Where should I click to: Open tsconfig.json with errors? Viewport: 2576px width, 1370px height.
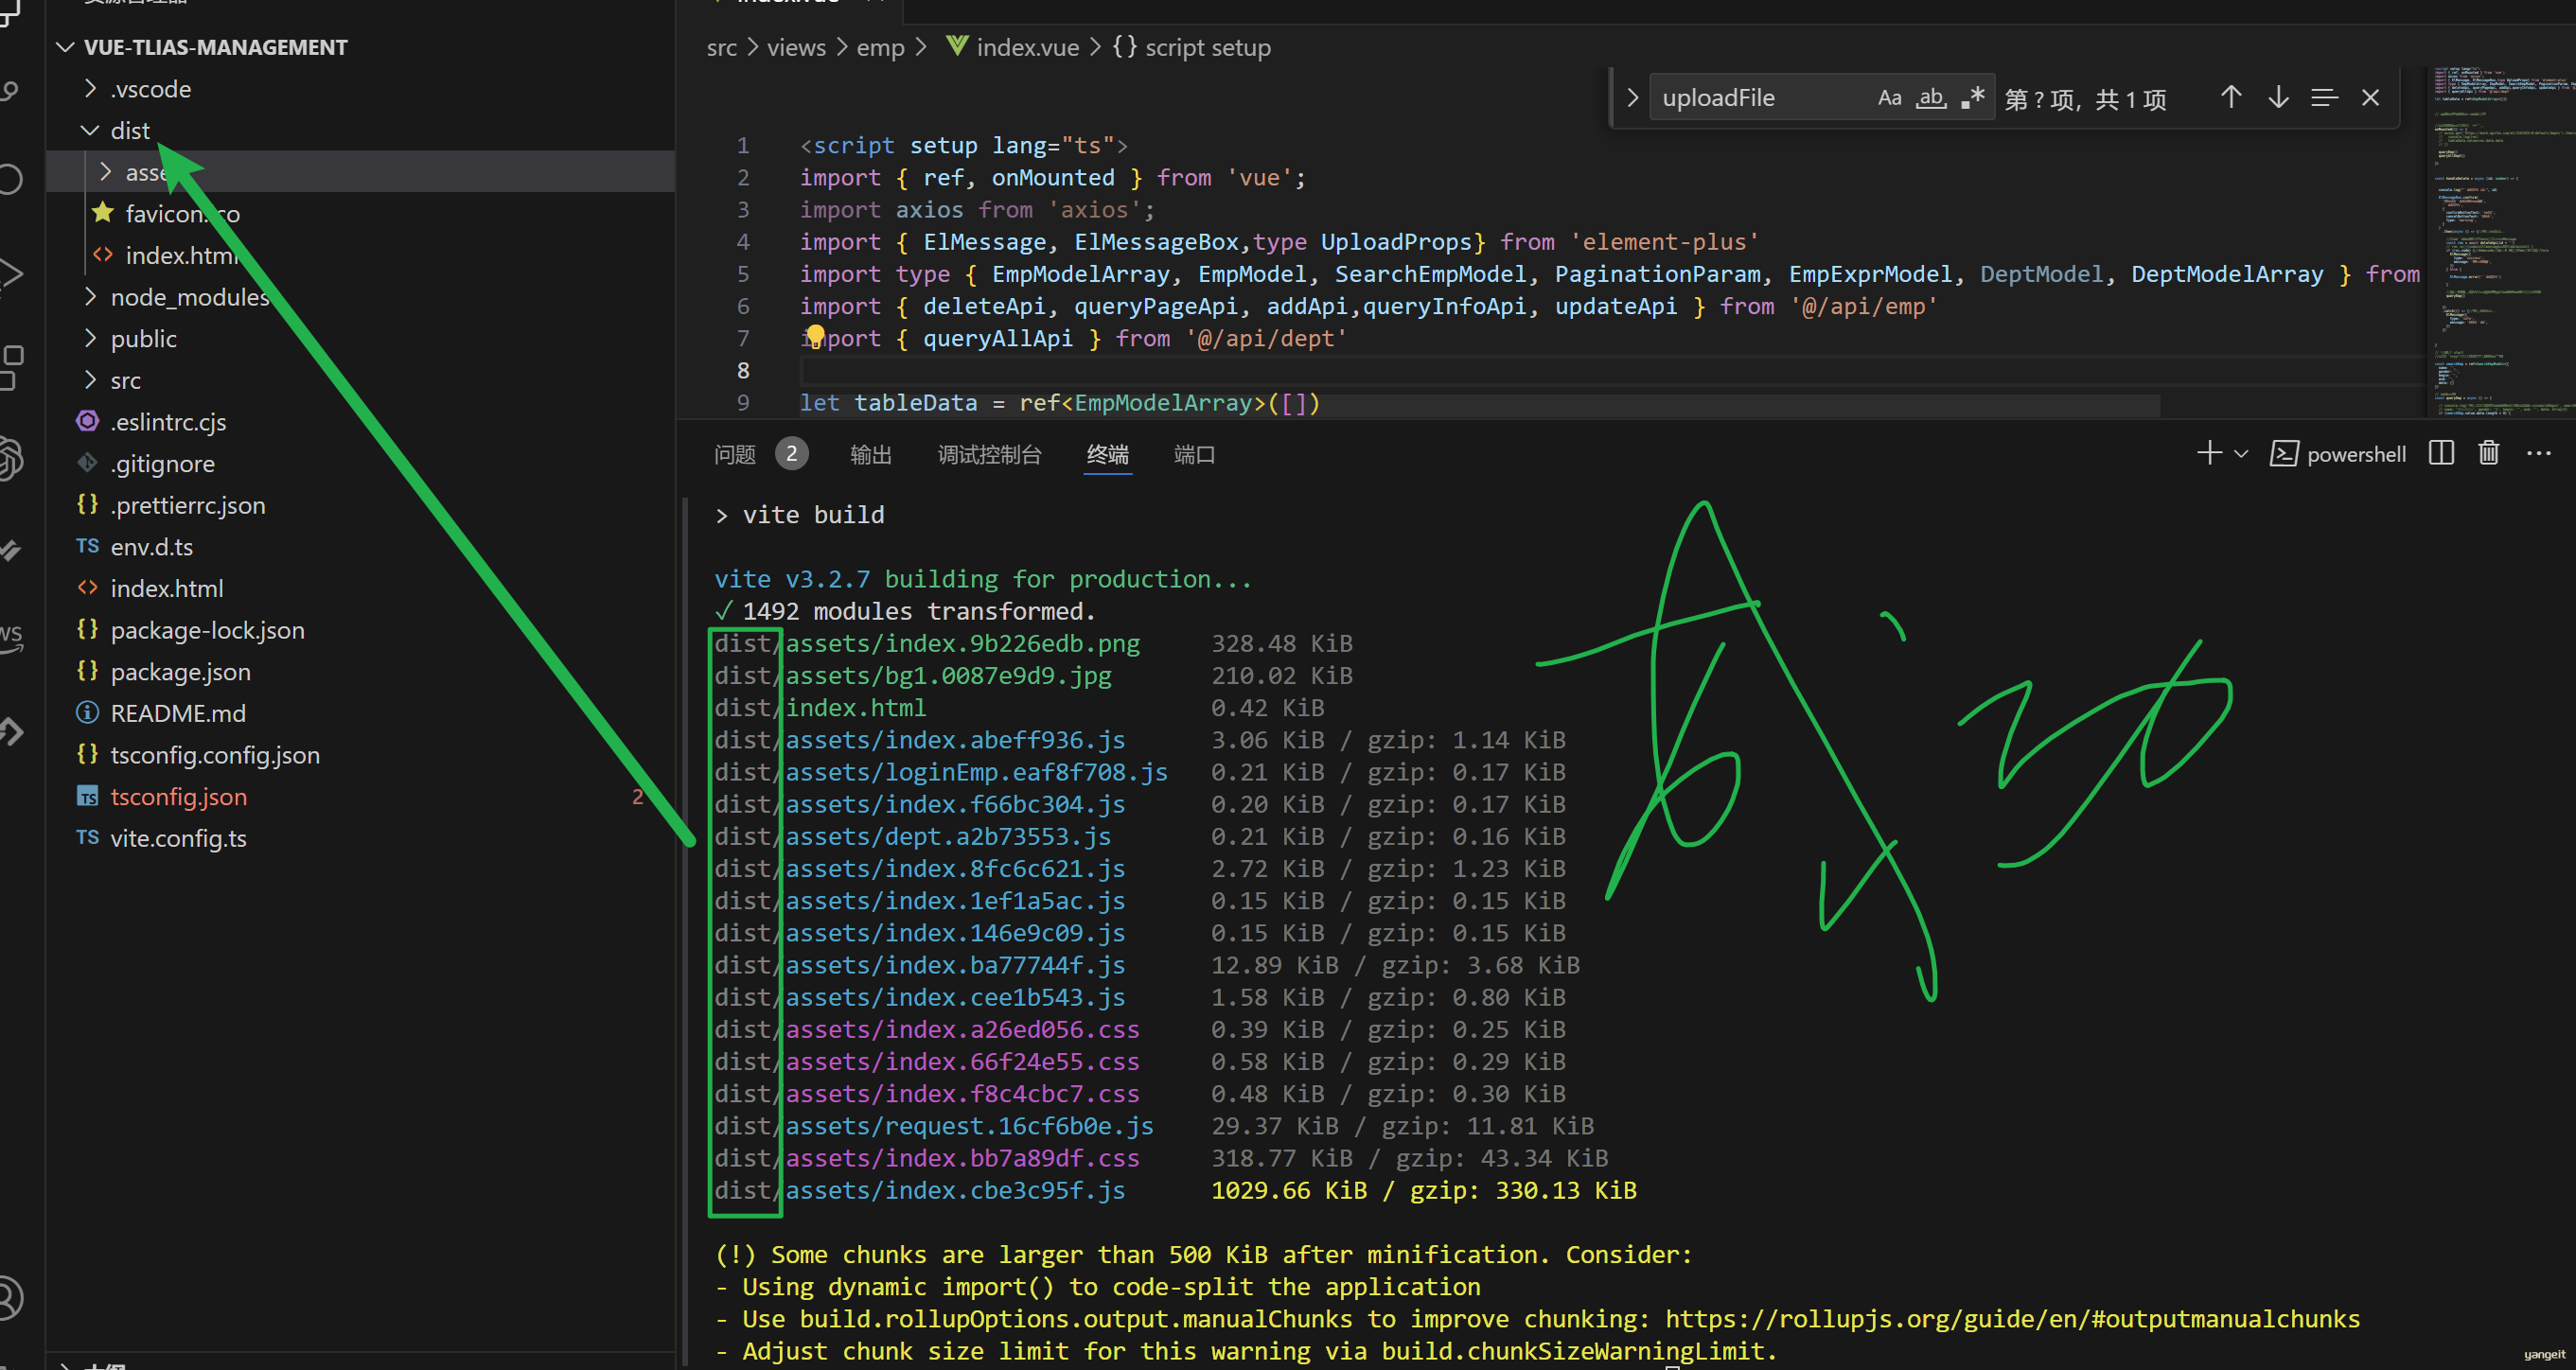[178, 797]
